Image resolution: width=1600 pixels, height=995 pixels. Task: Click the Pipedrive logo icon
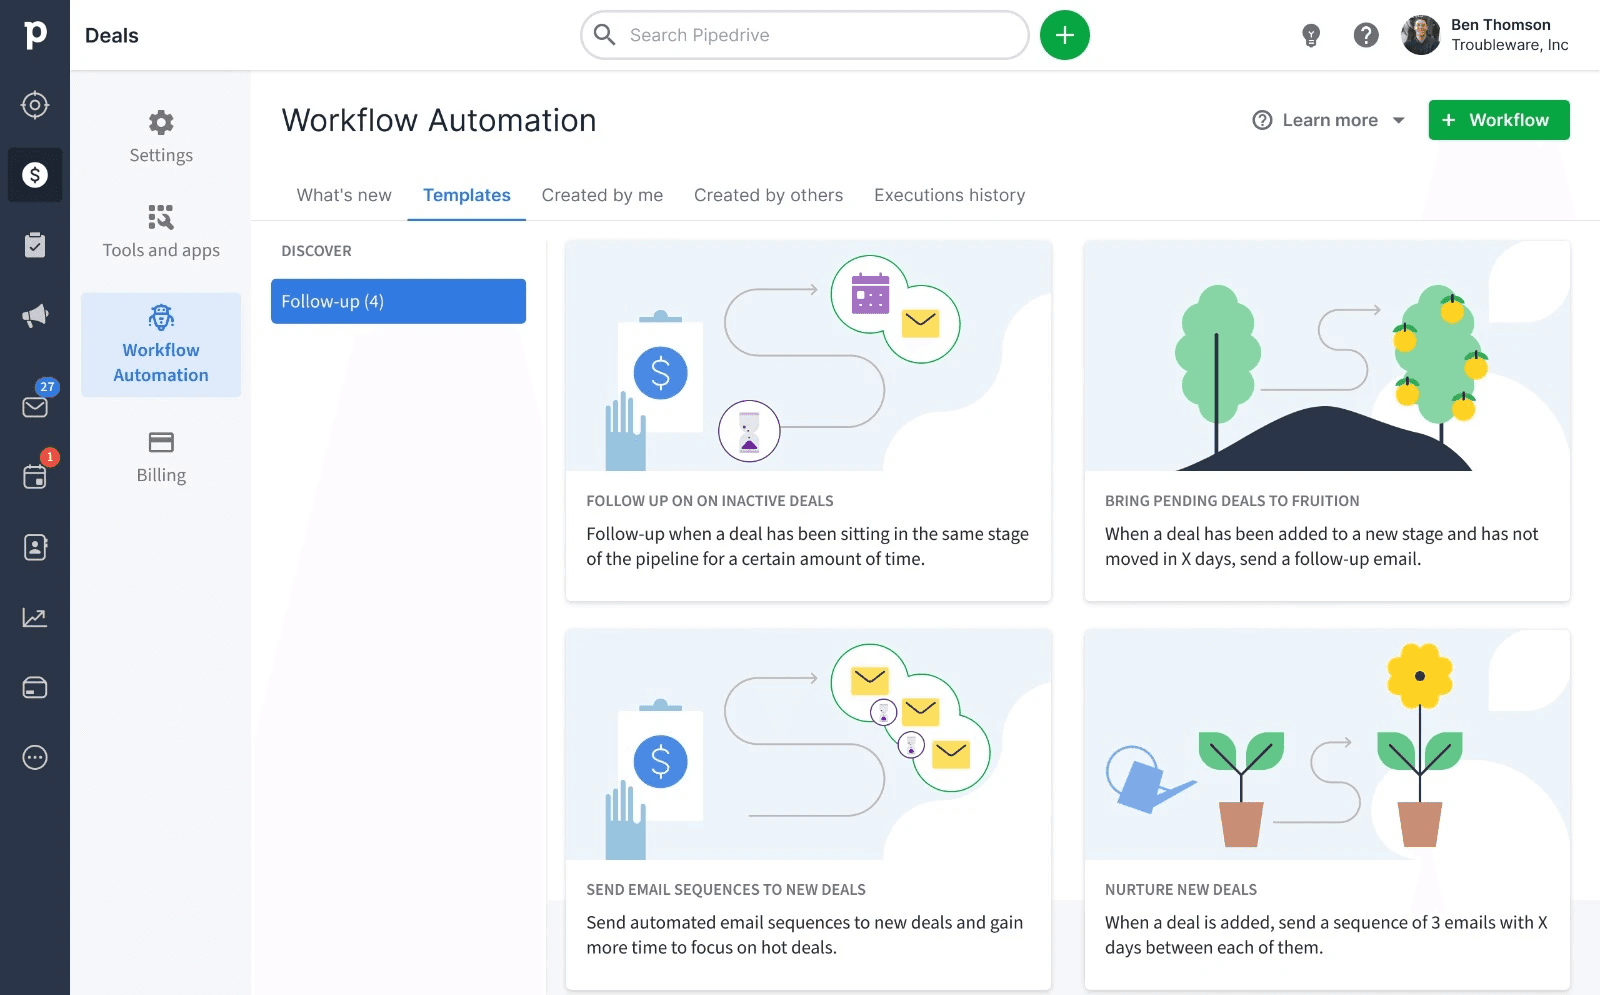click(35, 34)
